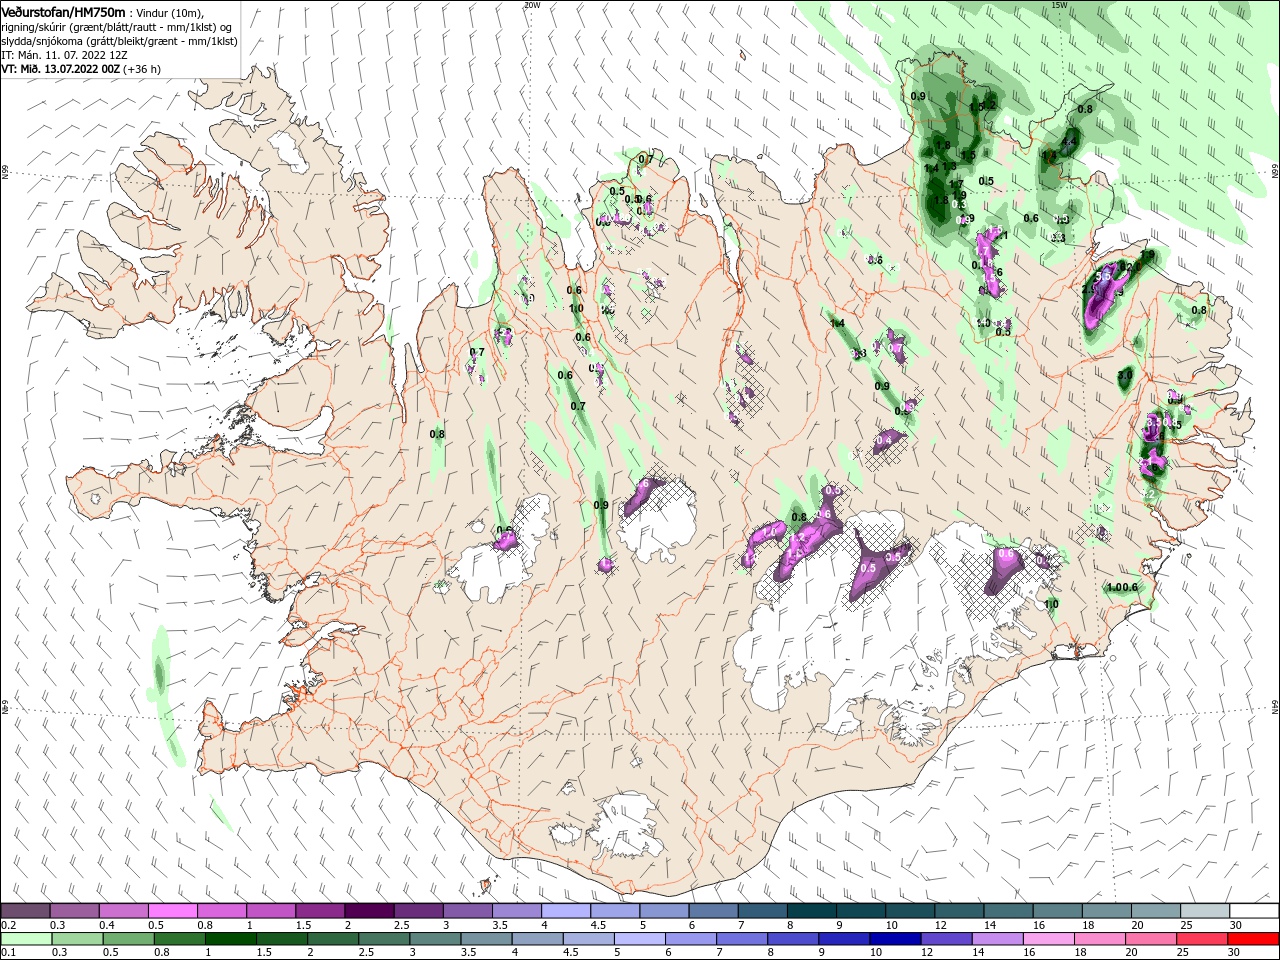Click the 15W longitude label at the top edge

(1060, 5)
